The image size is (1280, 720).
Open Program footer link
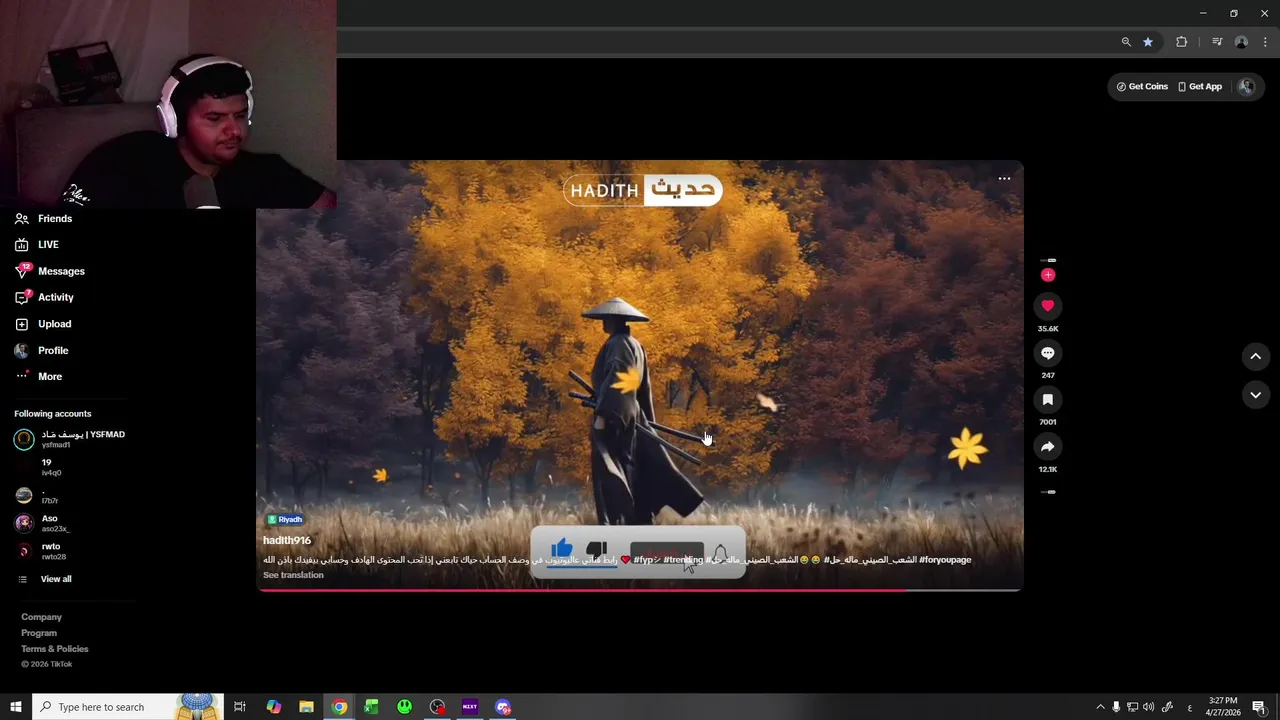(x=39, y=633)
